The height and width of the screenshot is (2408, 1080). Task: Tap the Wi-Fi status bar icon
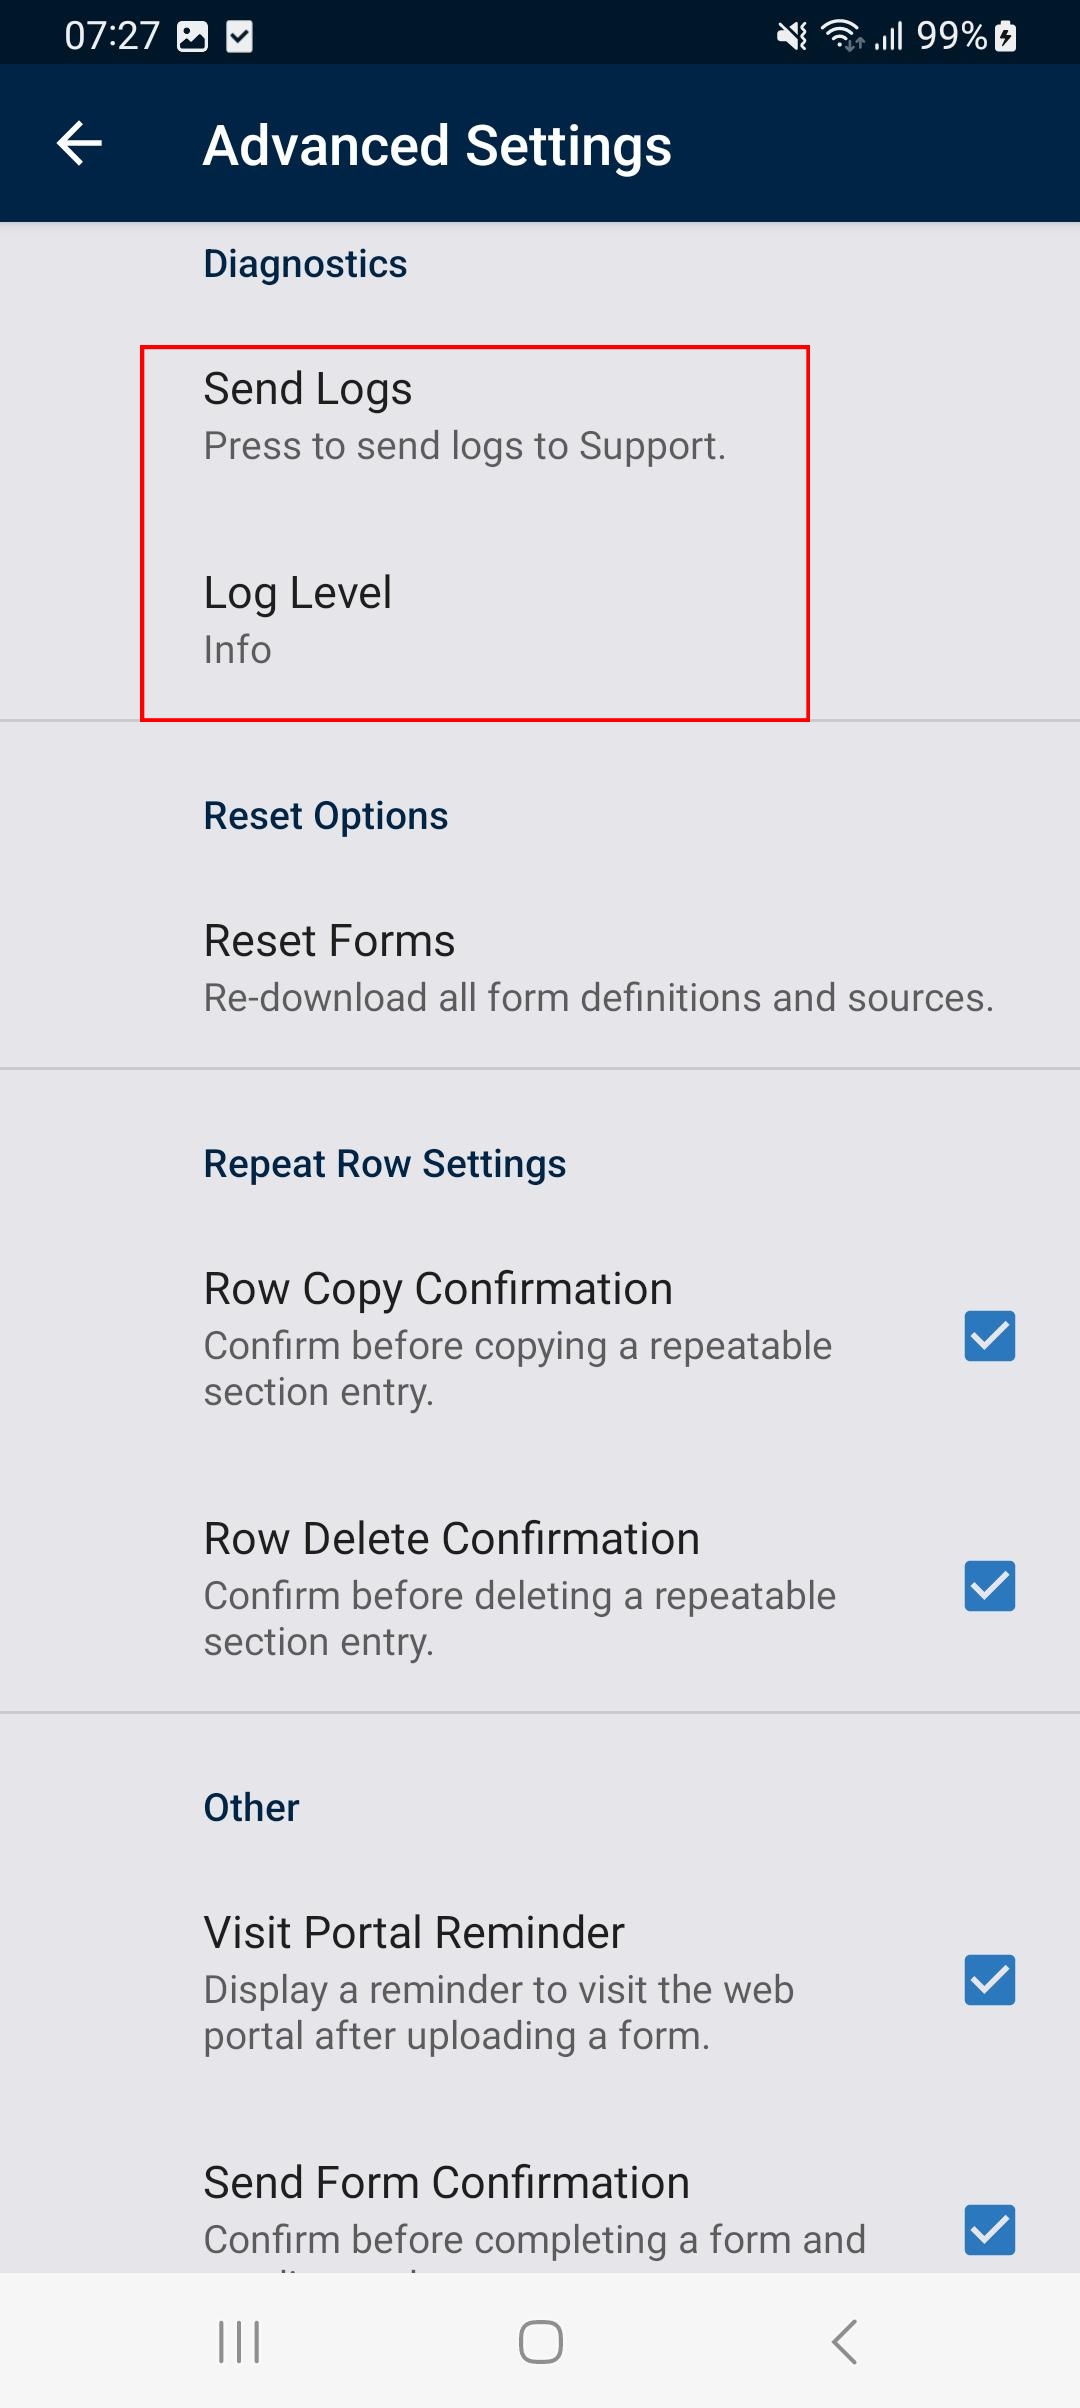point(842,37)
